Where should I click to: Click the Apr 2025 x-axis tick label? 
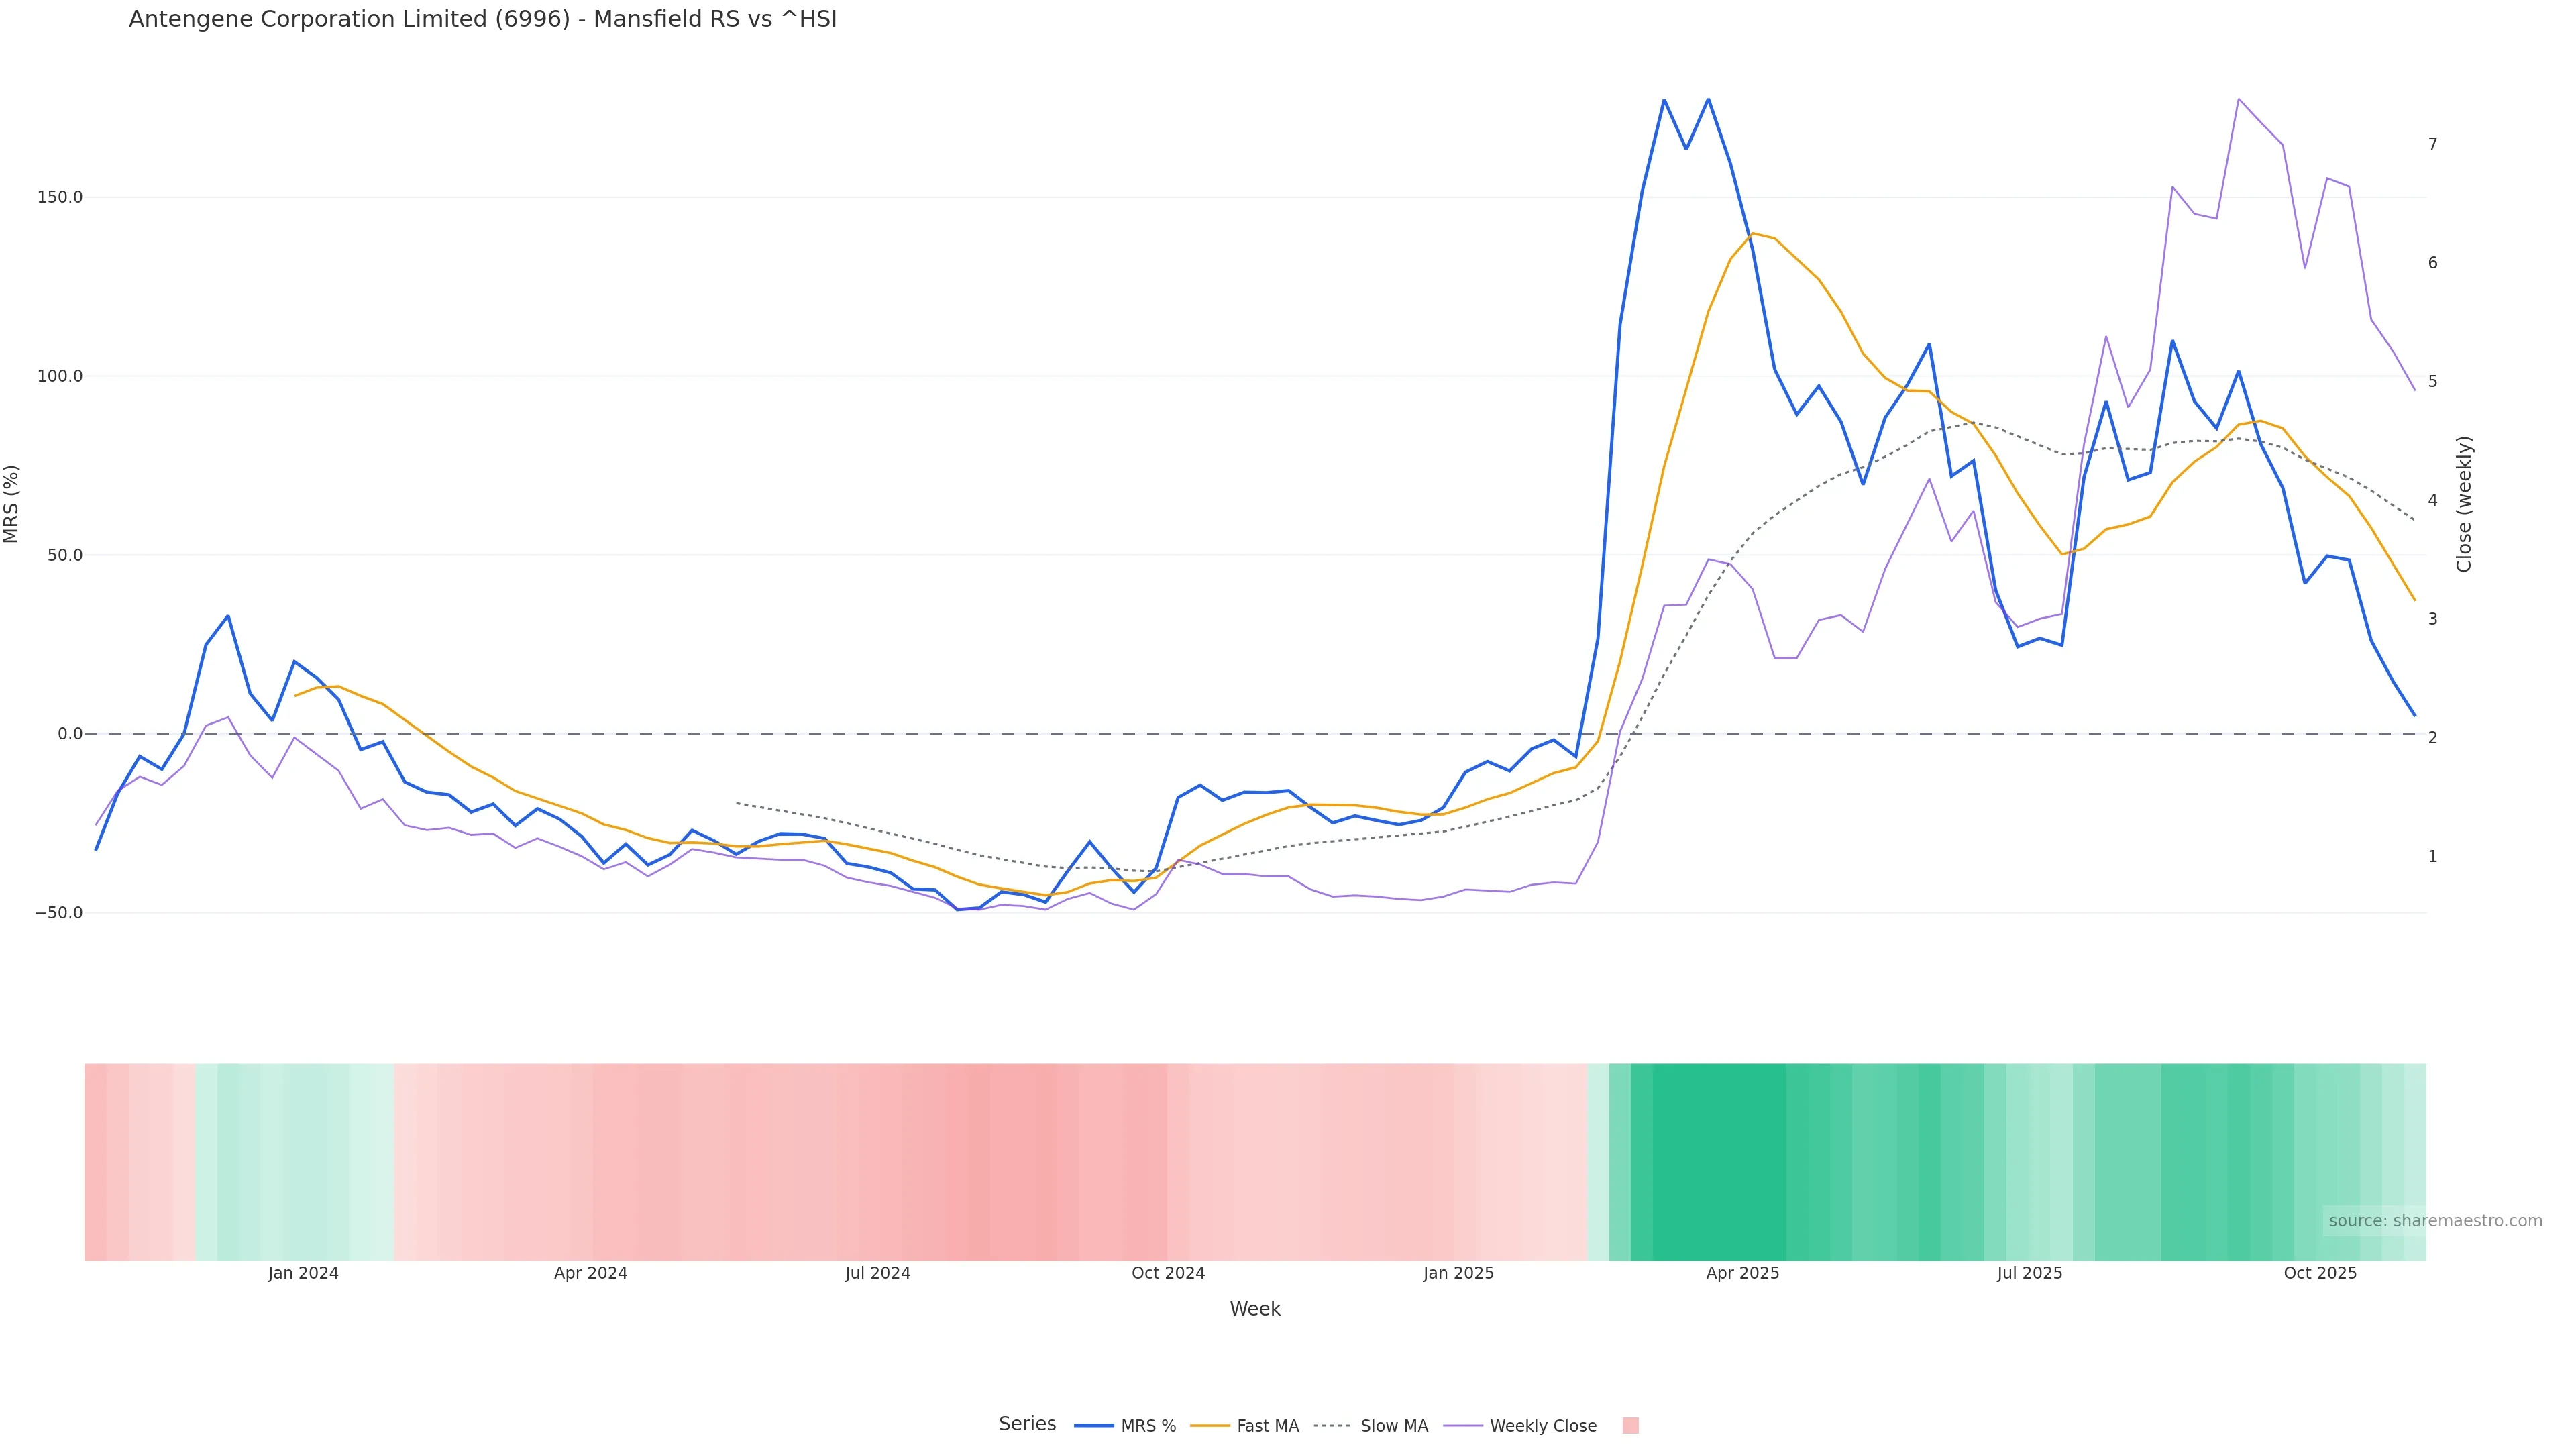point(1742,1274)
